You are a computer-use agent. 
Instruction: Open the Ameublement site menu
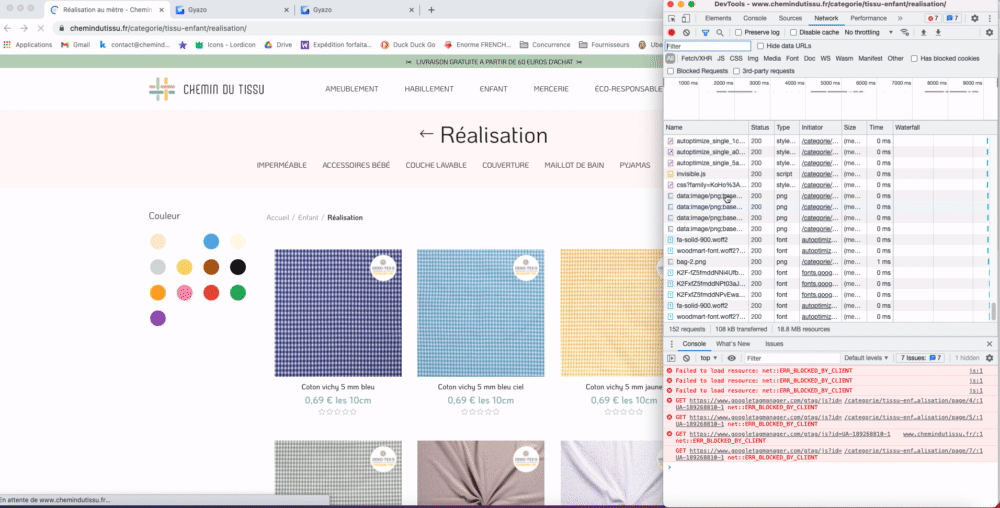click(x=351, y=89)
